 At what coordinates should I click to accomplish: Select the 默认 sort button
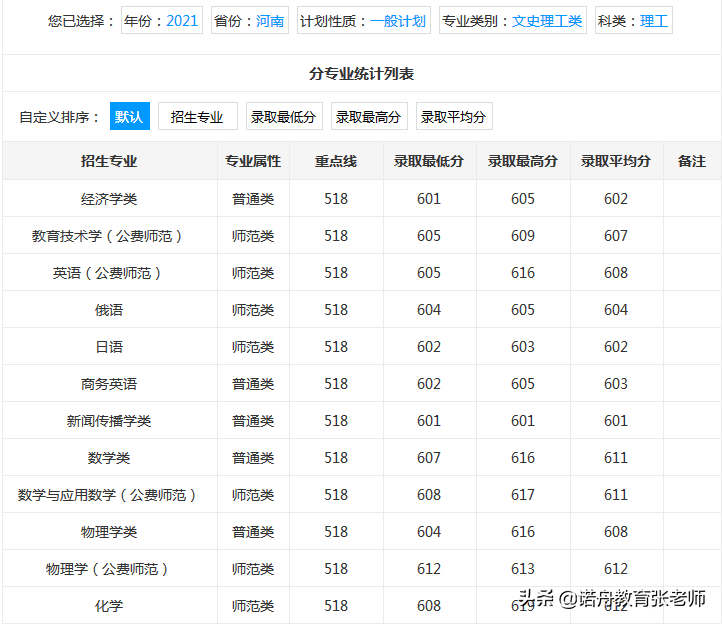(129, 116)
